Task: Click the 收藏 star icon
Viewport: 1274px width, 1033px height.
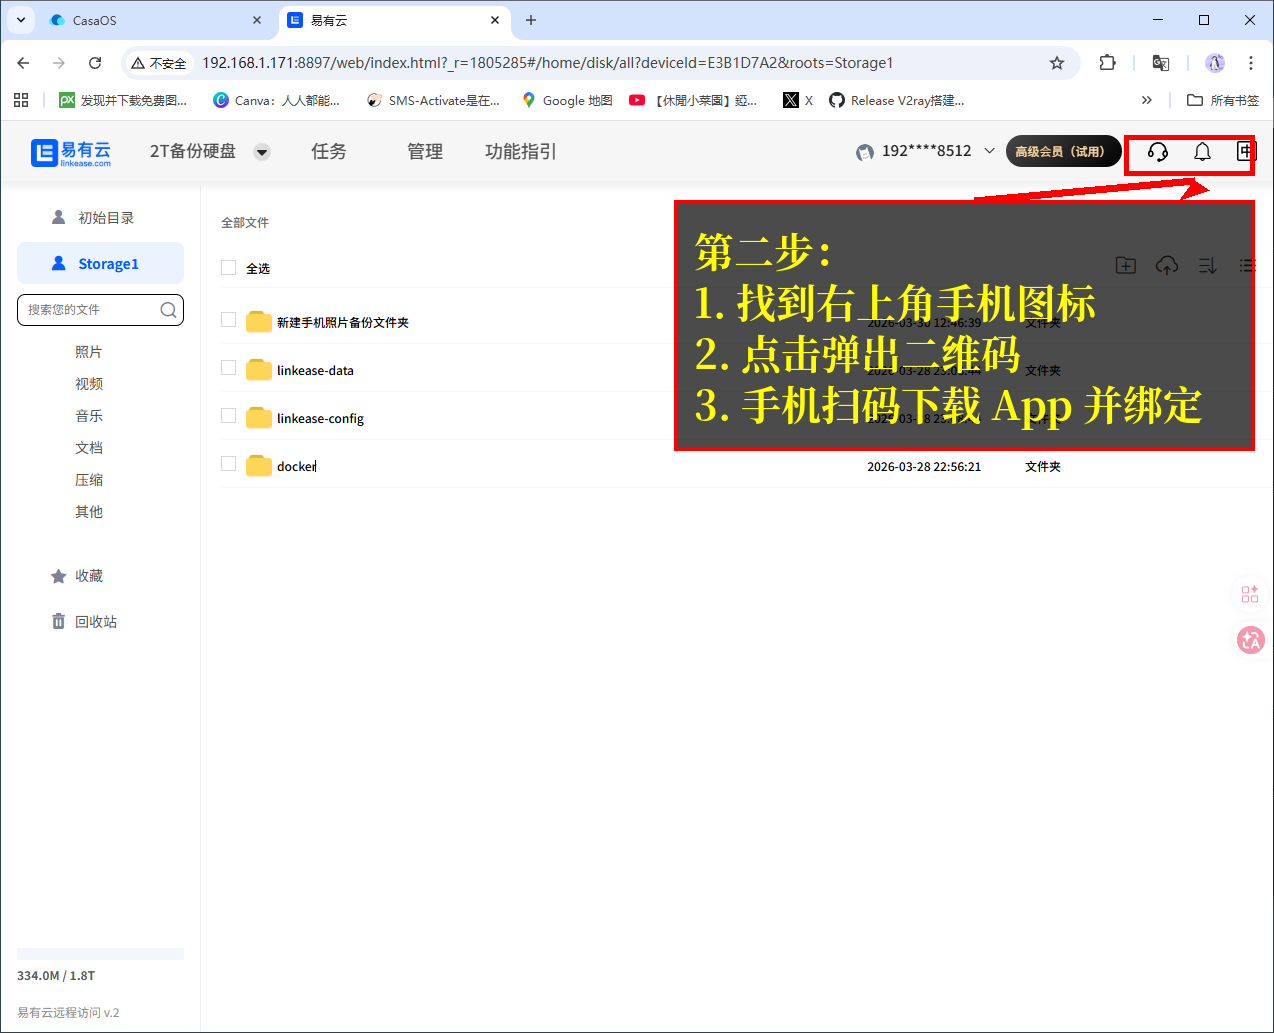Action: point(58,576)
